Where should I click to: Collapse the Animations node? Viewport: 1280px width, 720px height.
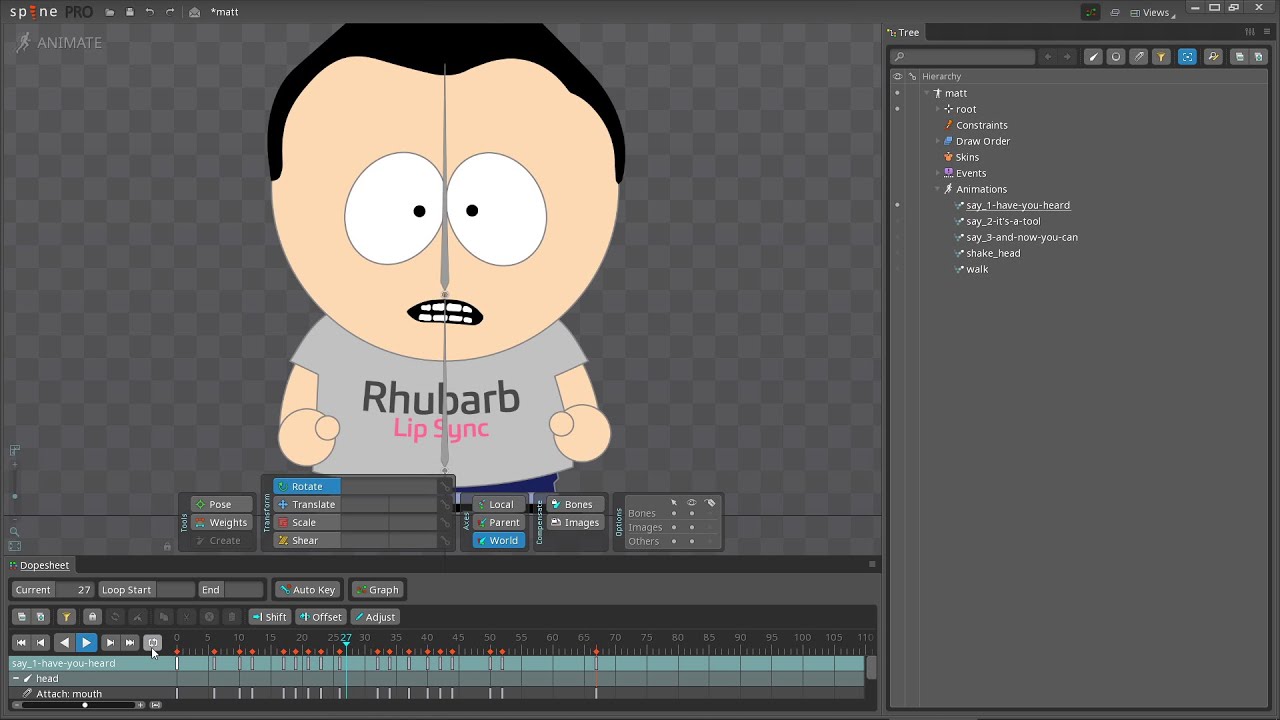click(938, 189)
